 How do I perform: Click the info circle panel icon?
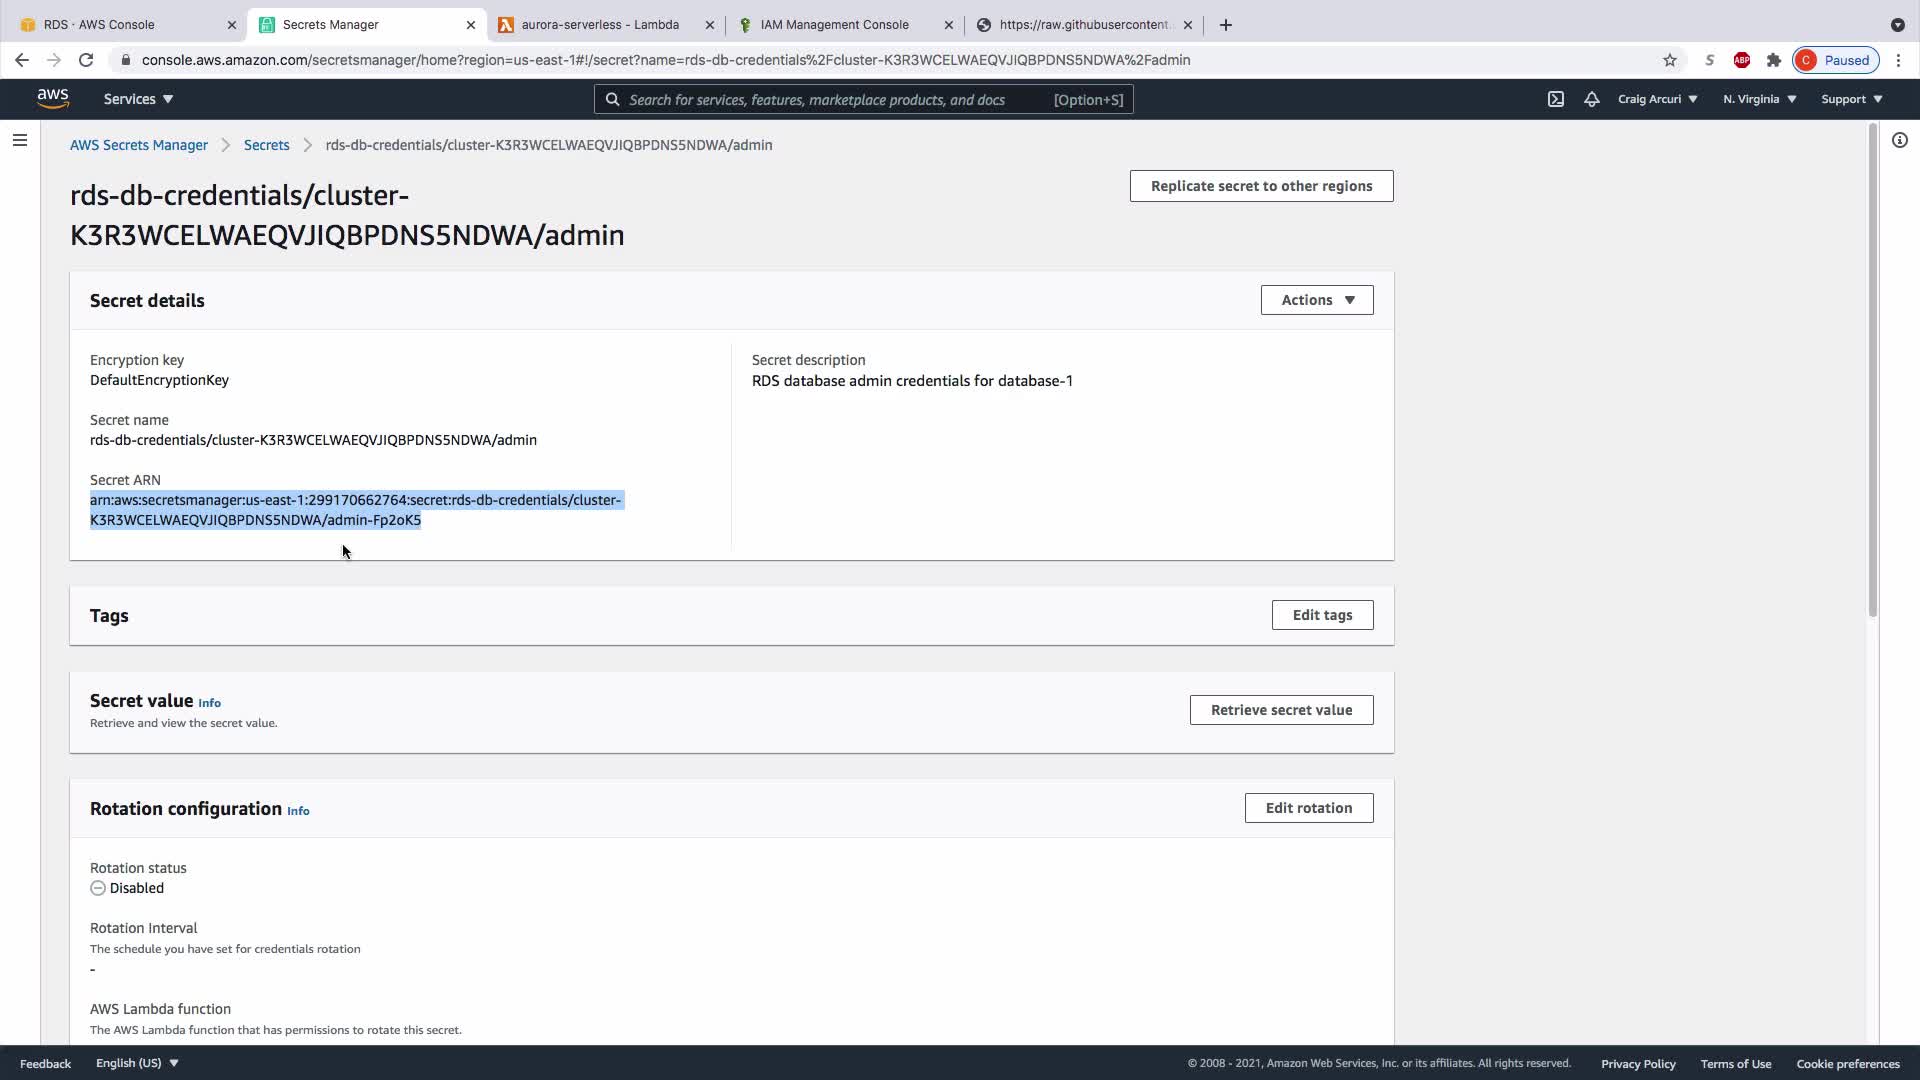pyautogui.click(x=1899, y=140)
